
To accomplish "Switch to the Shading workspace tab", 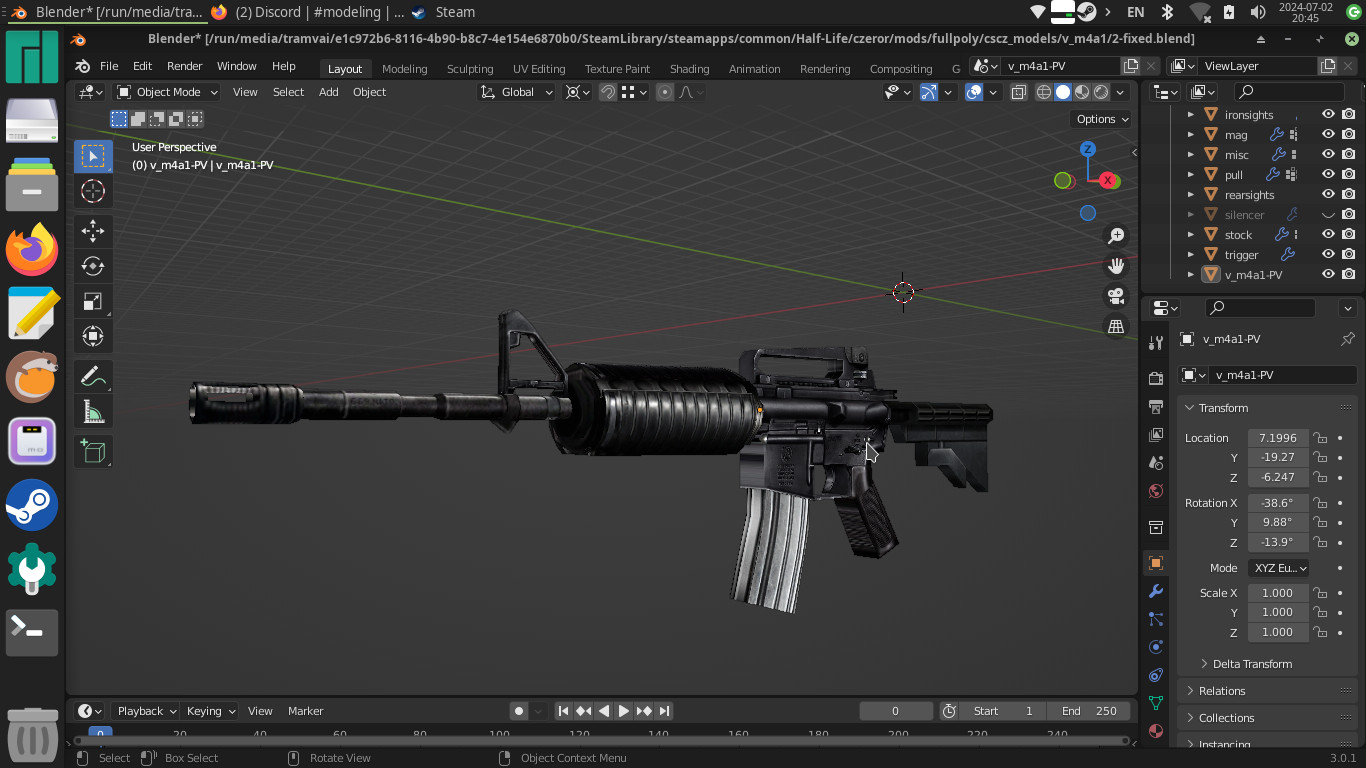I will point(689,69).
